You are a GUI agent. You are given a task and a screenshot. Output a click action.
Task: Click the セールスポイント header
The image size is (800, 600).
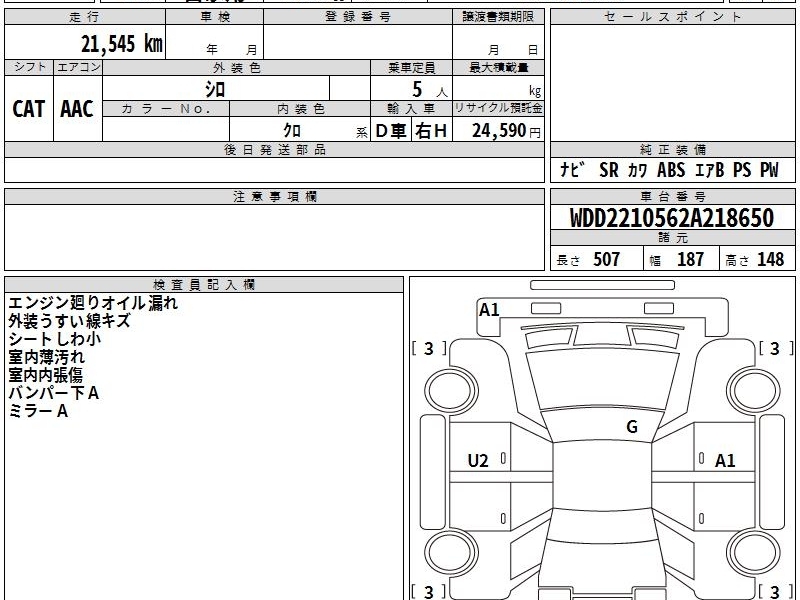pos(672,17)
